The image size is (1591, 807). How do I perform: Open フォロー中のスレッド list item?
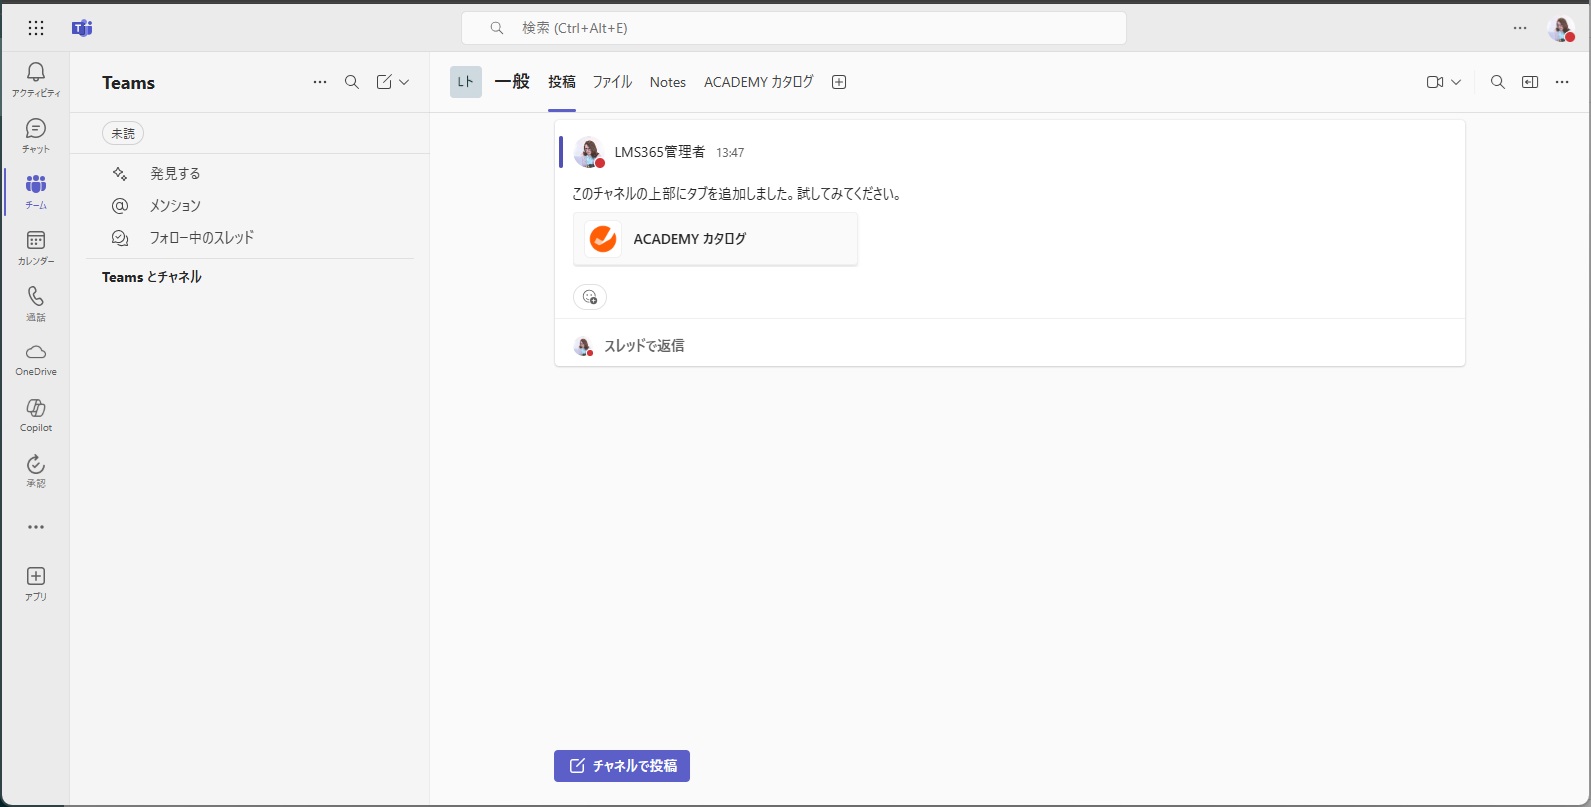(x=250, y=237)
